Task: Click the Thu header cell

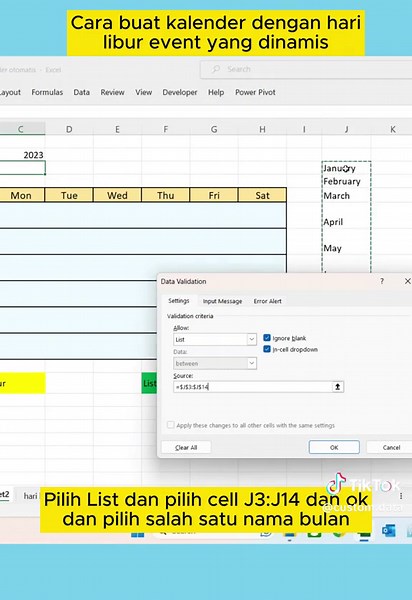Action: (166, 196)
